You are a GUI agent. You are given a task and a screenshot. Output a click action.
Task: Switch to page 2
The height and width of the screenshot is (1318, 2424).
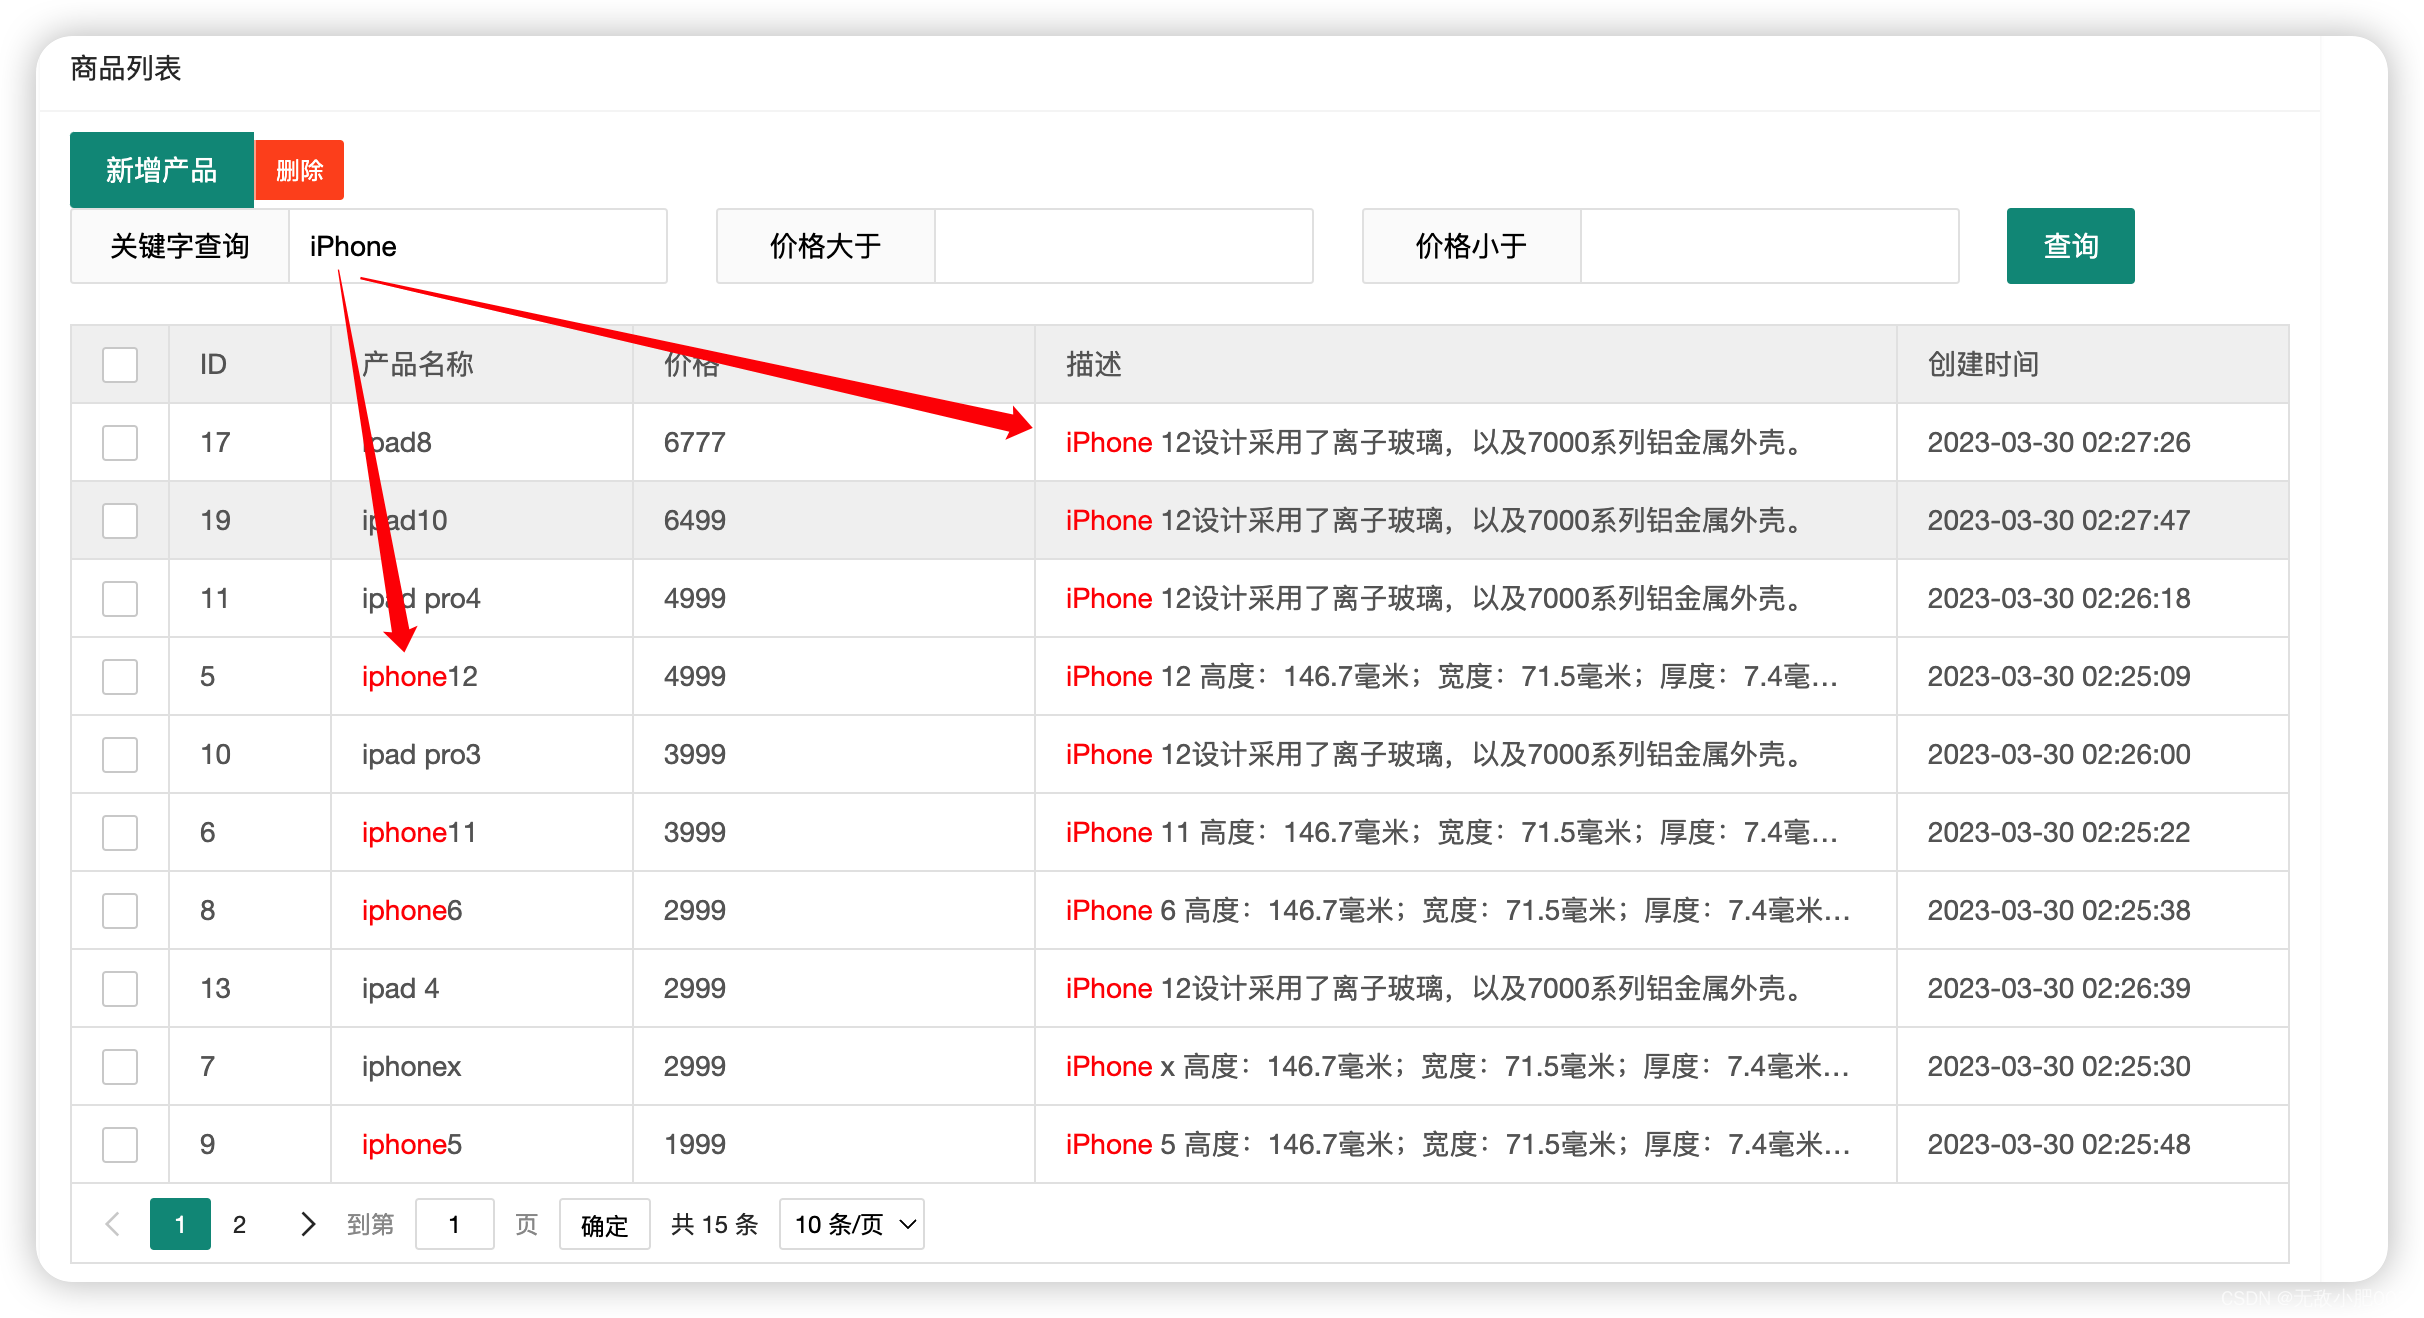click(x=239, y=1224)
